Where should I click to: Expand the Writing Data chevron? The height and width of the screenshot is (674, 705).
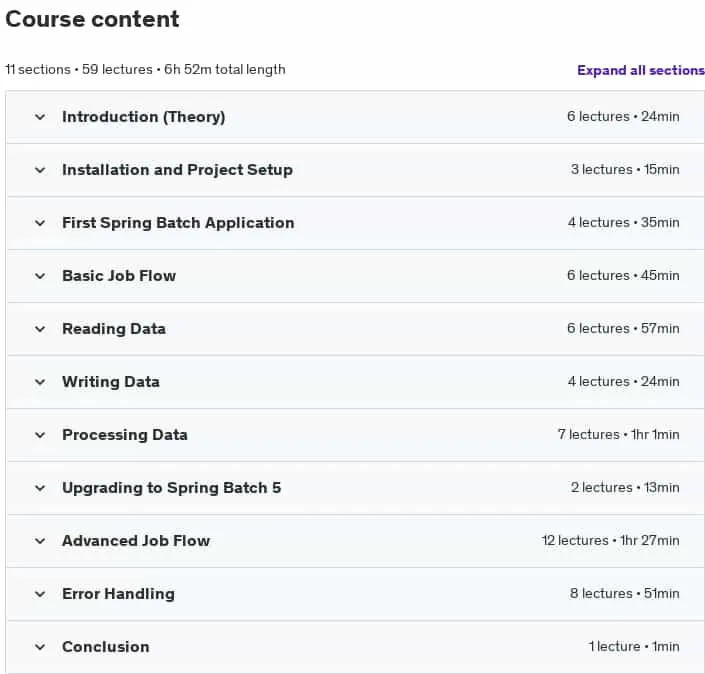40,382
